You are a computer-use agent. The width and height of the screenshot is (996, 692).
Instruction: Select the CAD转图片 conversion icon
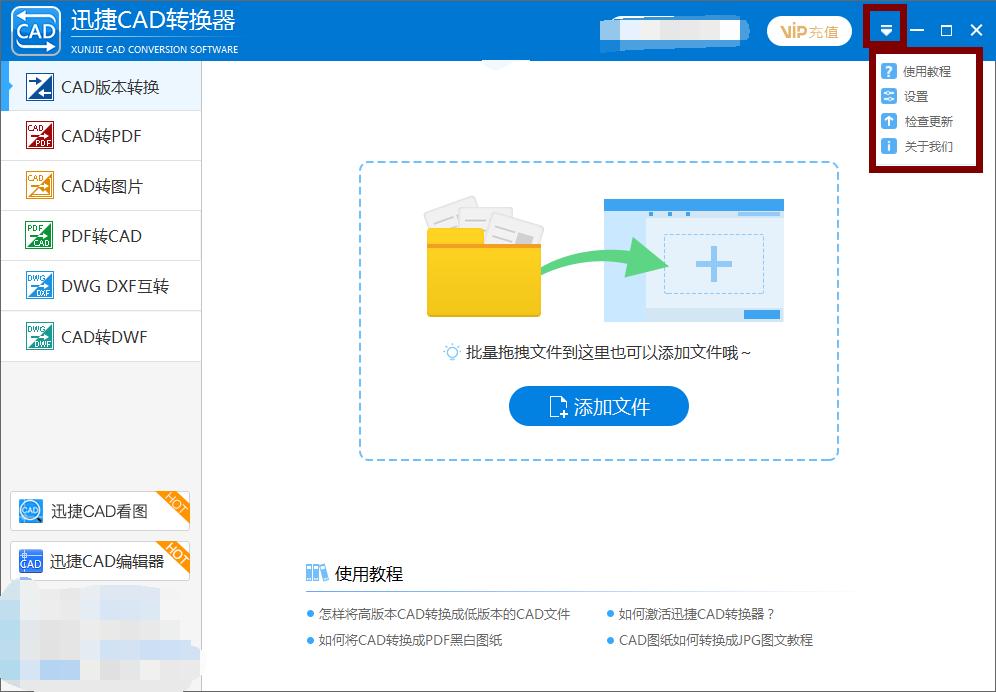tap(40, 185)
